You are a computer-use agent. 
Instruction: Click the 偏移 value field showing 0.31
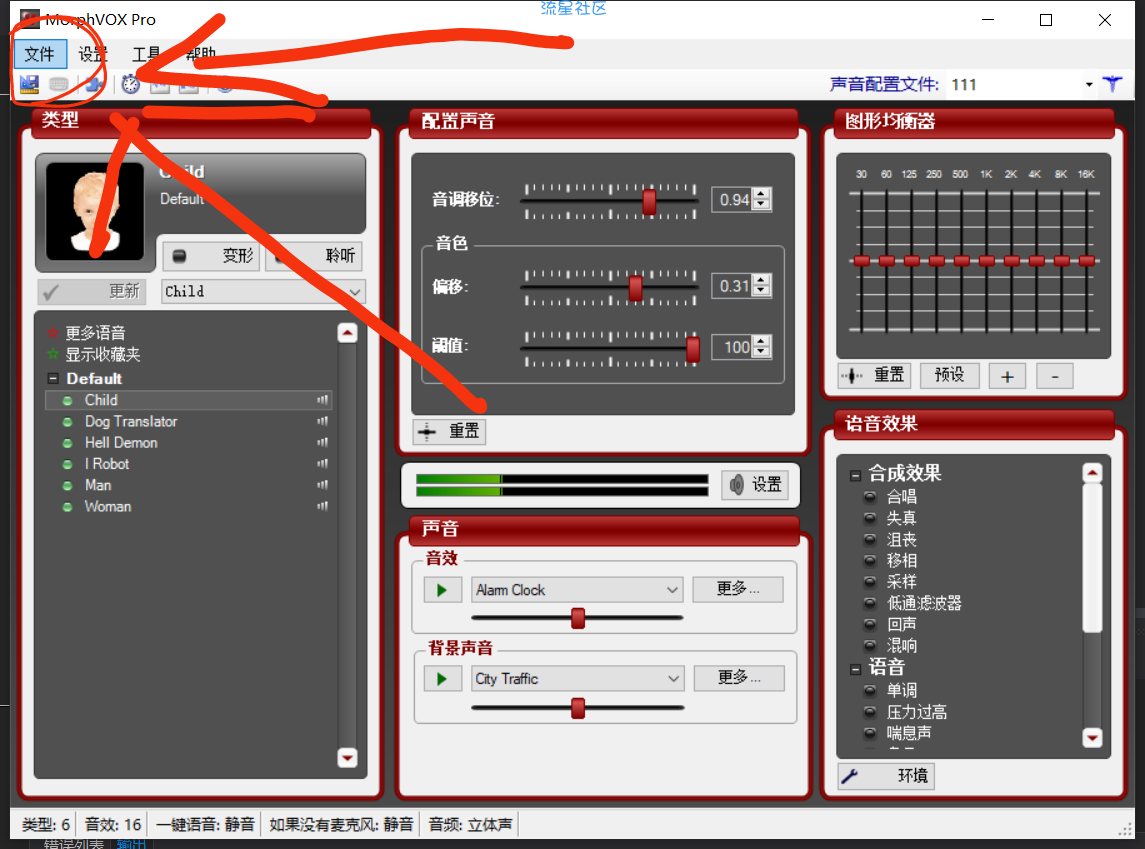point(734,286)
